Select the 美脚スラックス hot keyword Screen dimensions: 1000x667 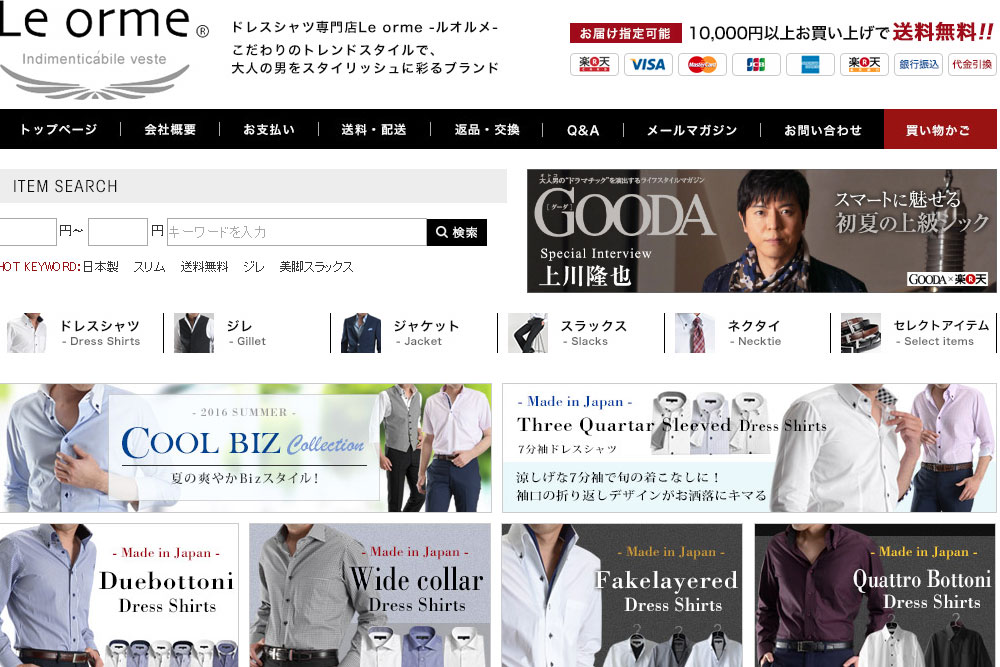point(316,267)
